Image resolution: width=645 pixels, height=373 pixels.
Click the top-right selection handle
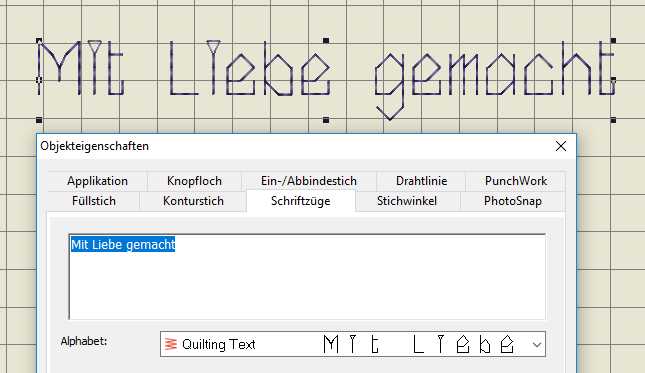613,40
